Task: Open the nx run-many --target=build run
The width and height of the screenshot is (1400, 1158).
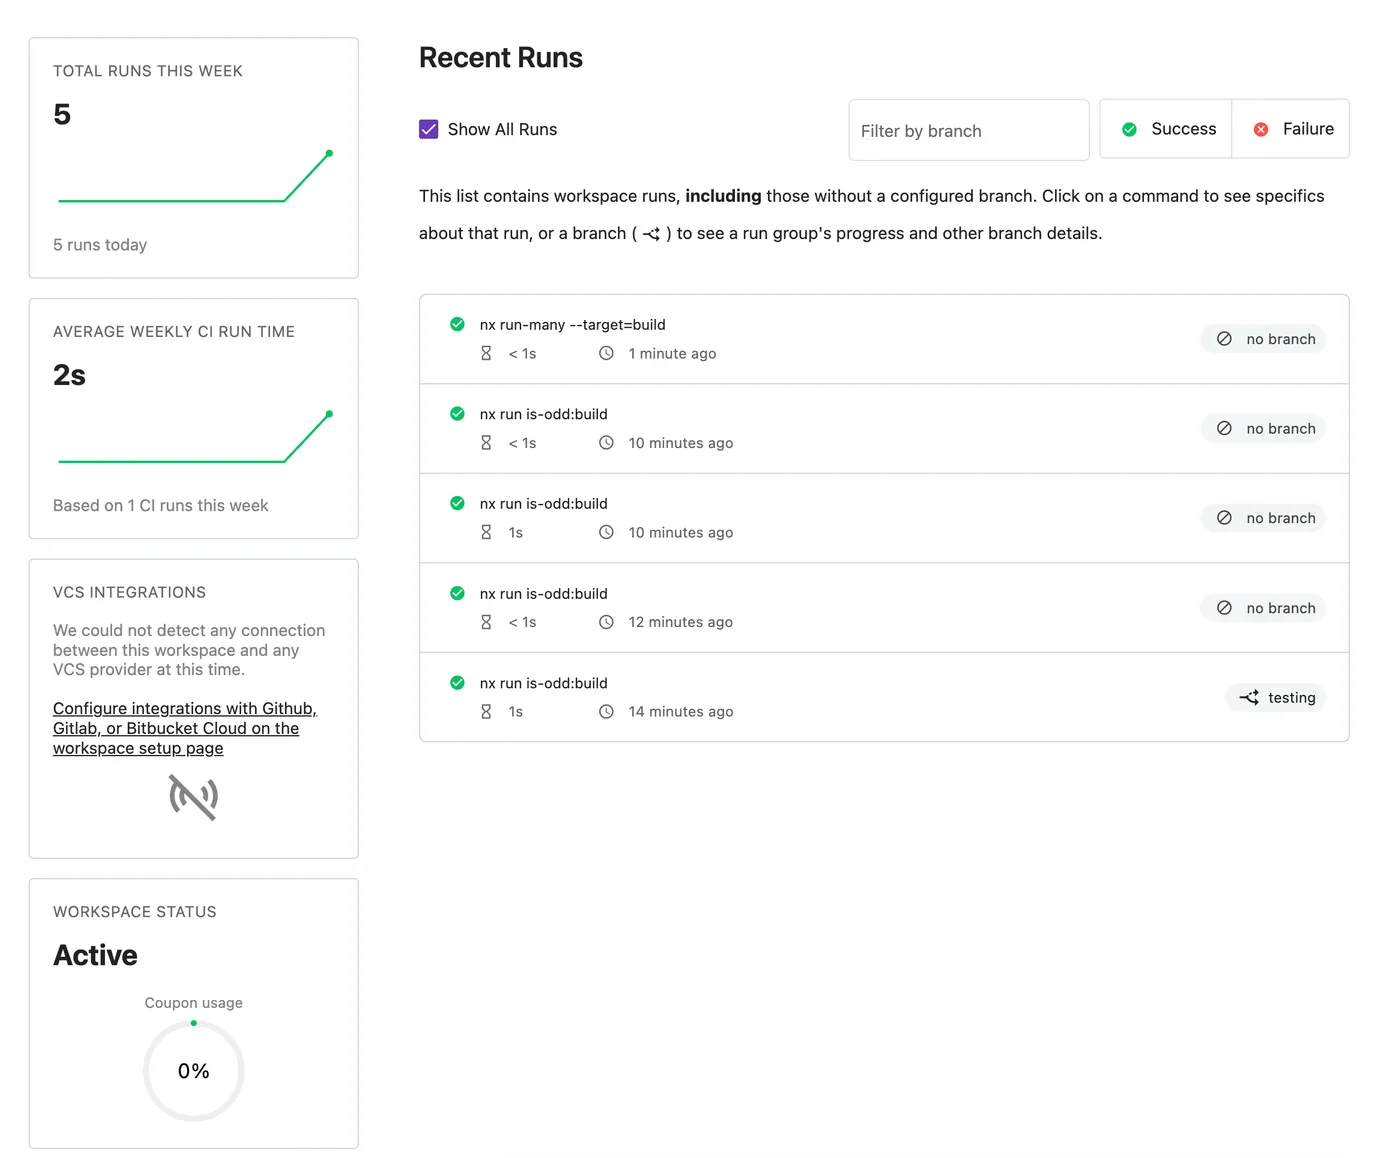Action: click(x=572, y=325)
